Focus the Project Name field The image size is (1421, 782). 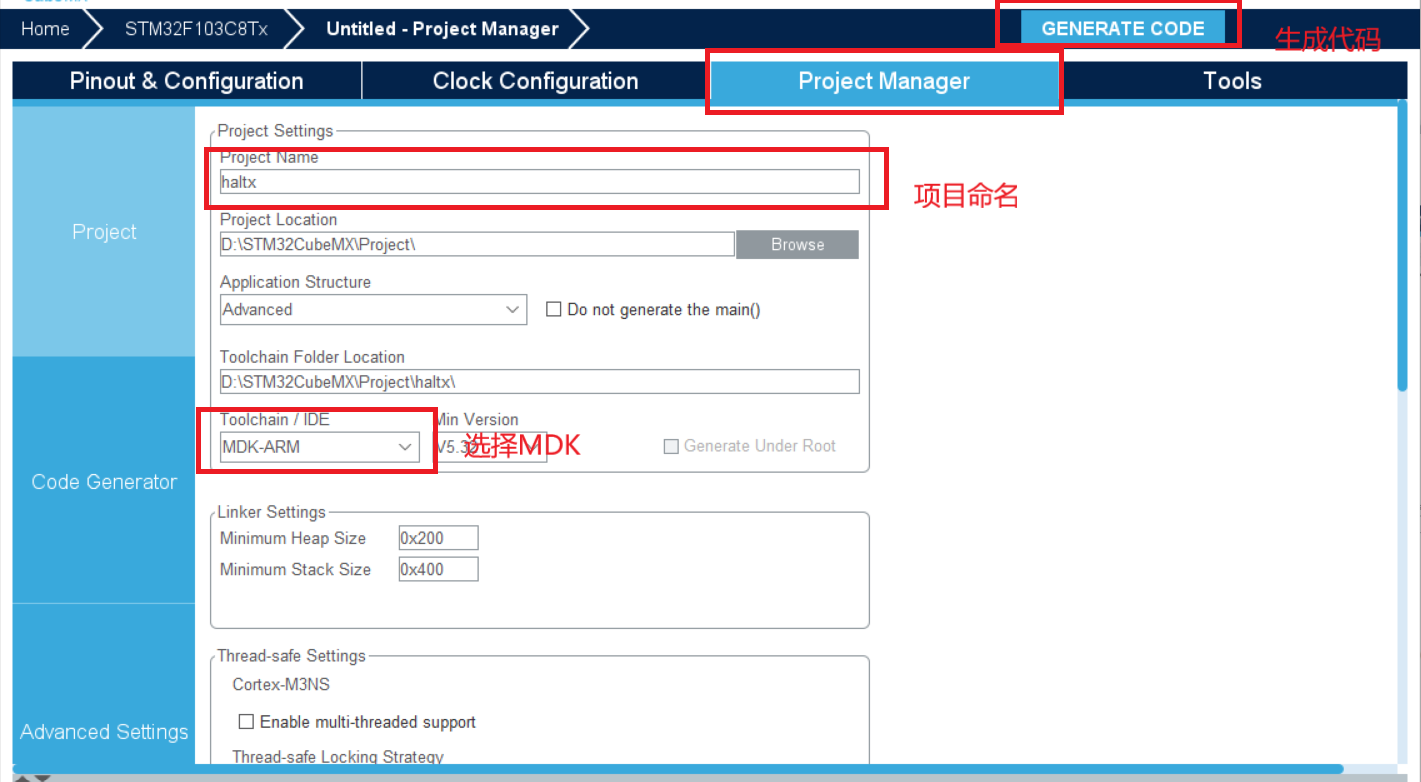point(540,182)
